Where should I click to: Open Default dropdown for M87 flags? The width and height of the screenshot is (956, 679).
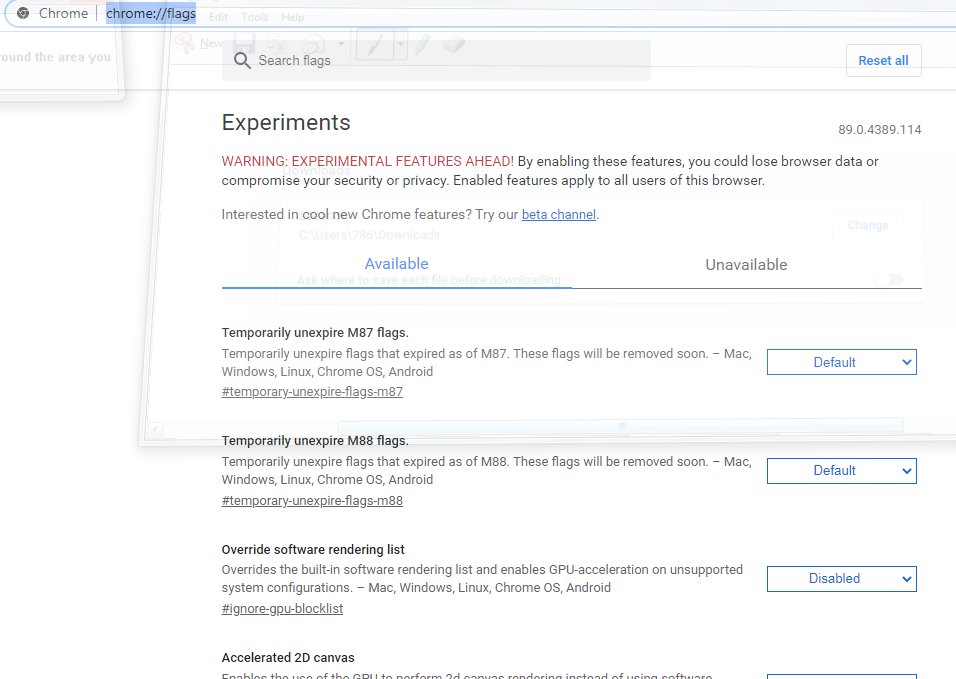(x=841, y=362)
